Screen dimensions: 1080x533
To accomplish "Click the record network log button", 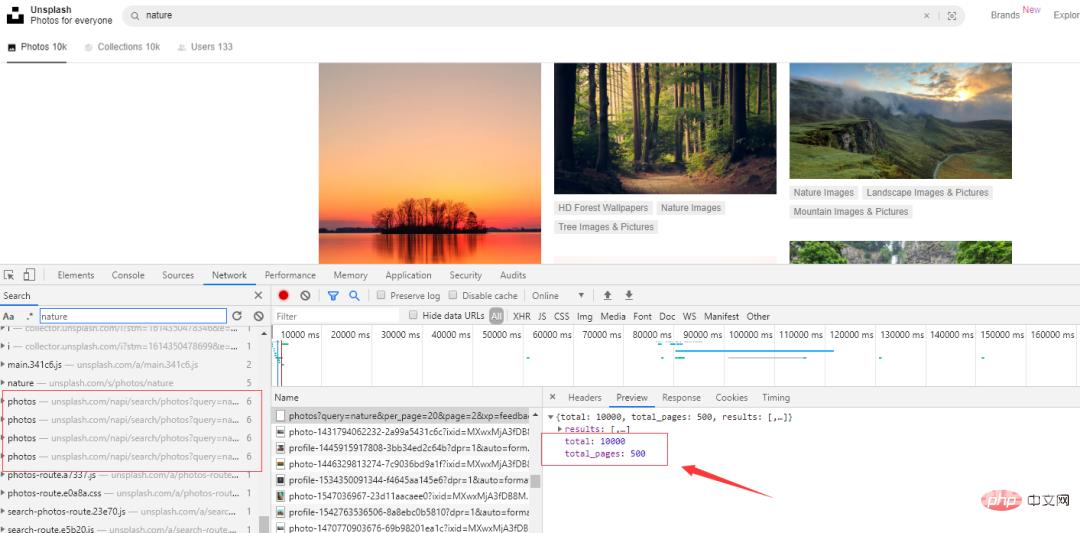I will click(284, 296).
